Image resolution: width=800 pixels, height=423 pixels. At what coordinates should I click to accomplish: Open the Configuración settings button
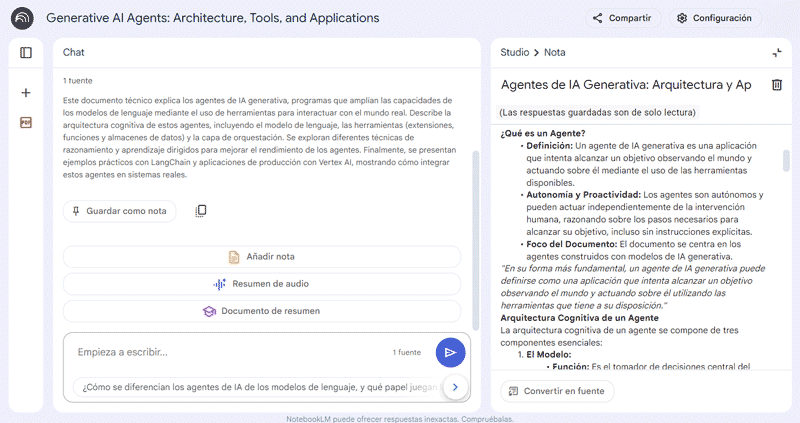[x=716, y=18]
